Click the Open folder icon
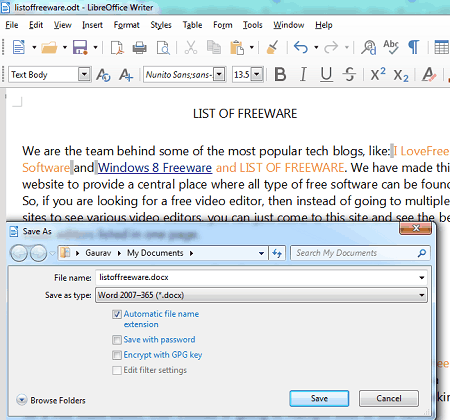This screenshot has height=420, width=450. pyautogui.click(x=49, y=47)
